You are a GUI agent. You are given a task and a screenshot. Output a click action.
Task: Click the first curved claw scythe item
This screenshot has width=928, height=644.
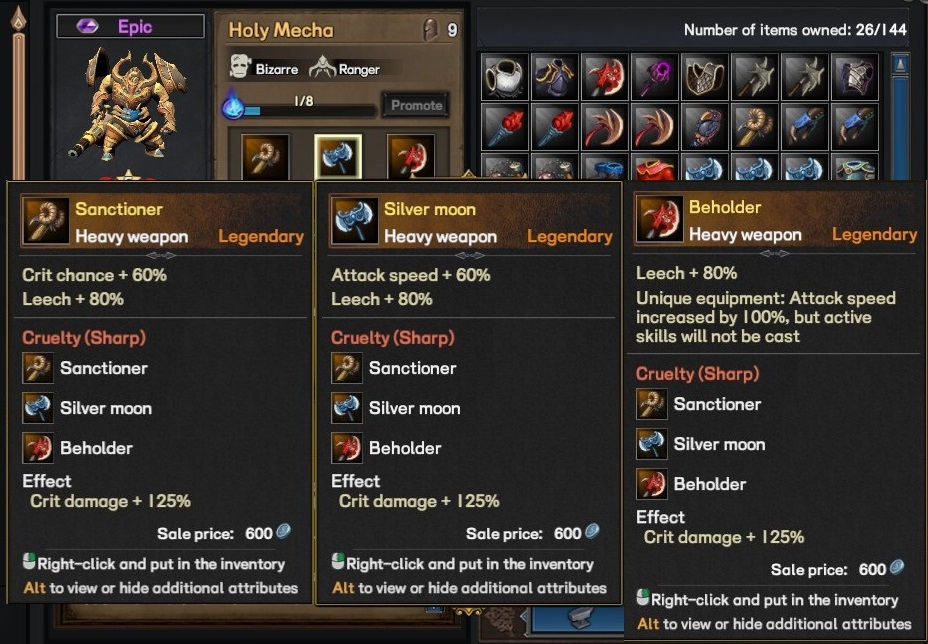(605, 127)
